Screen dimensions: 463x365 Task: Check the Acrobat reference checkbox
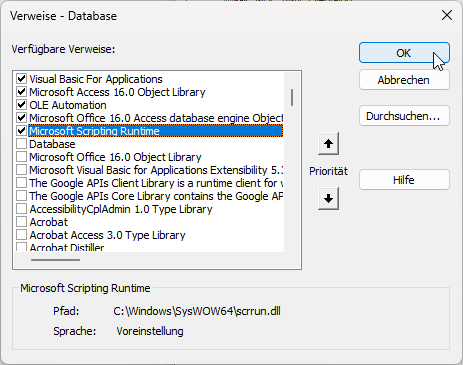point(22,222)
